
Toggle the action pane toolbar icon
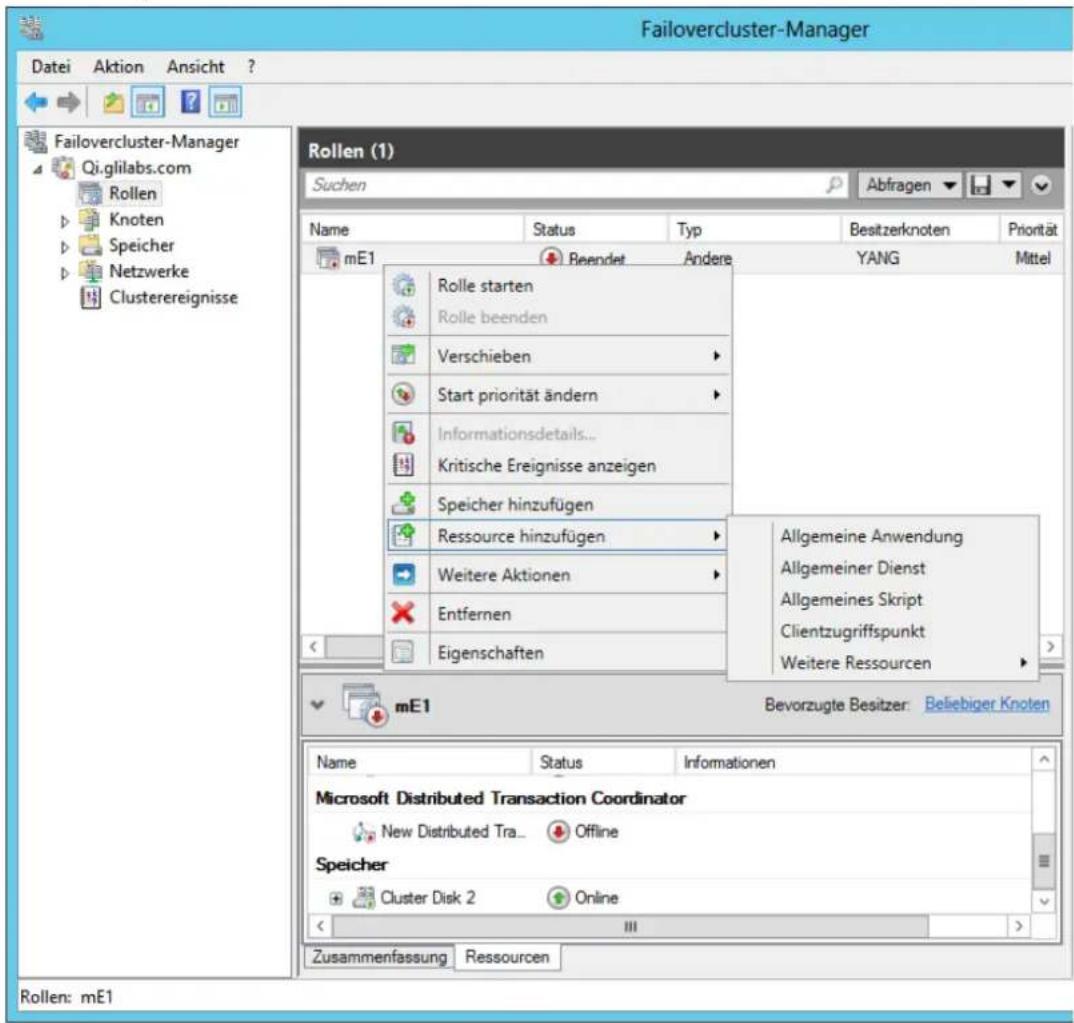pyautogui.click(x=225, y=103)
